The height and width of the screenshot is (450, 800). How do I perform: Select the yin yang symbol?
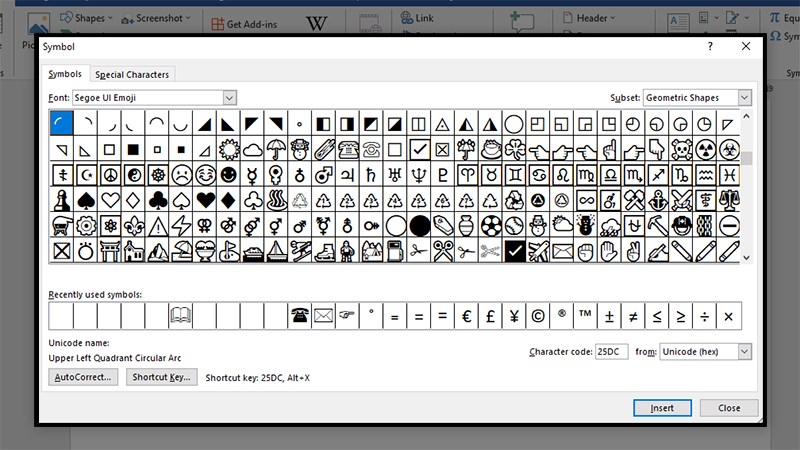[x=134, y=175]
